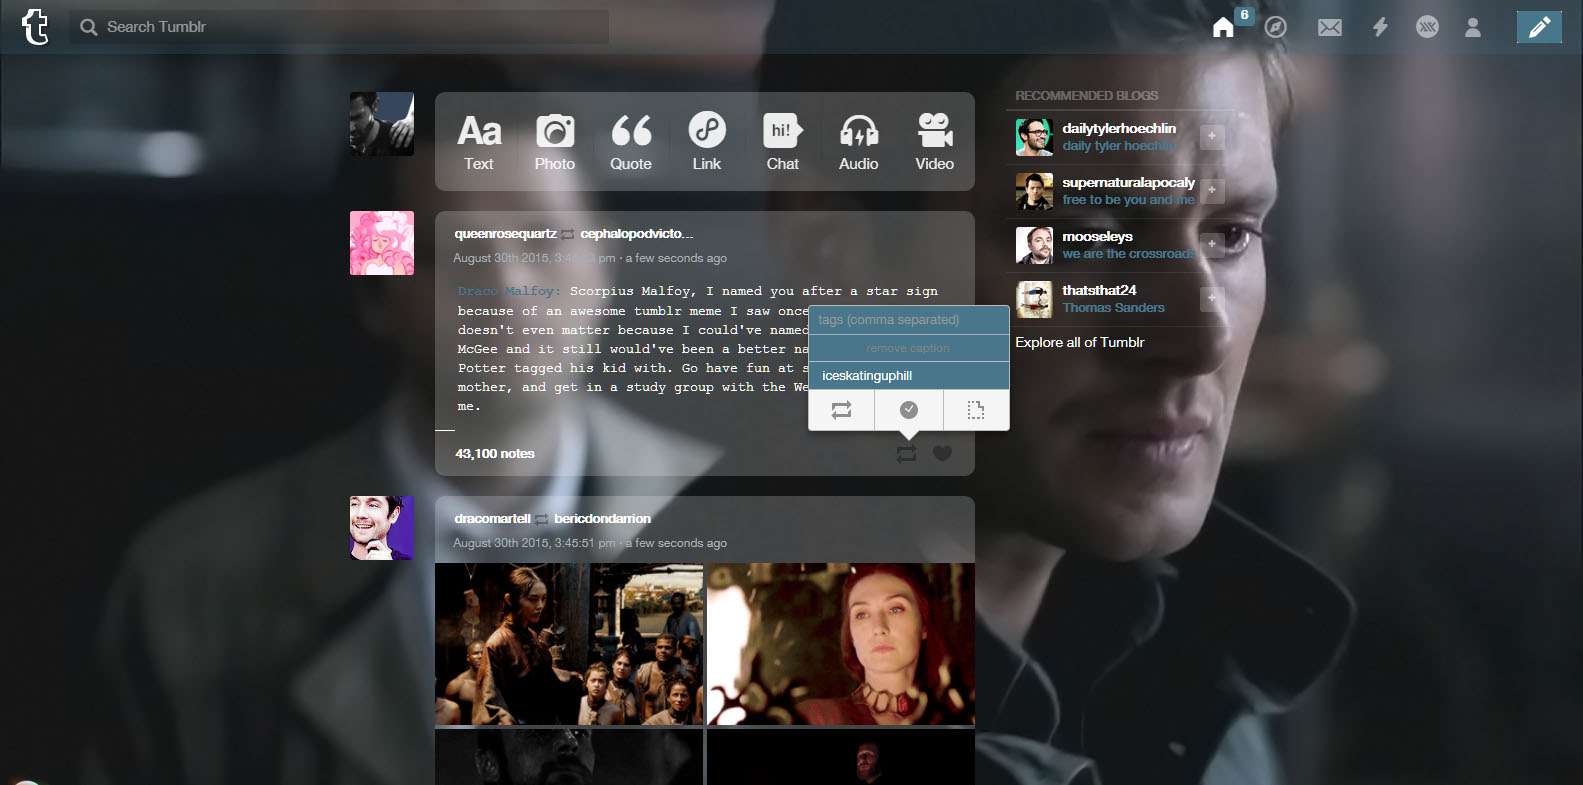Create a new Video post

(x=935, y=142)
